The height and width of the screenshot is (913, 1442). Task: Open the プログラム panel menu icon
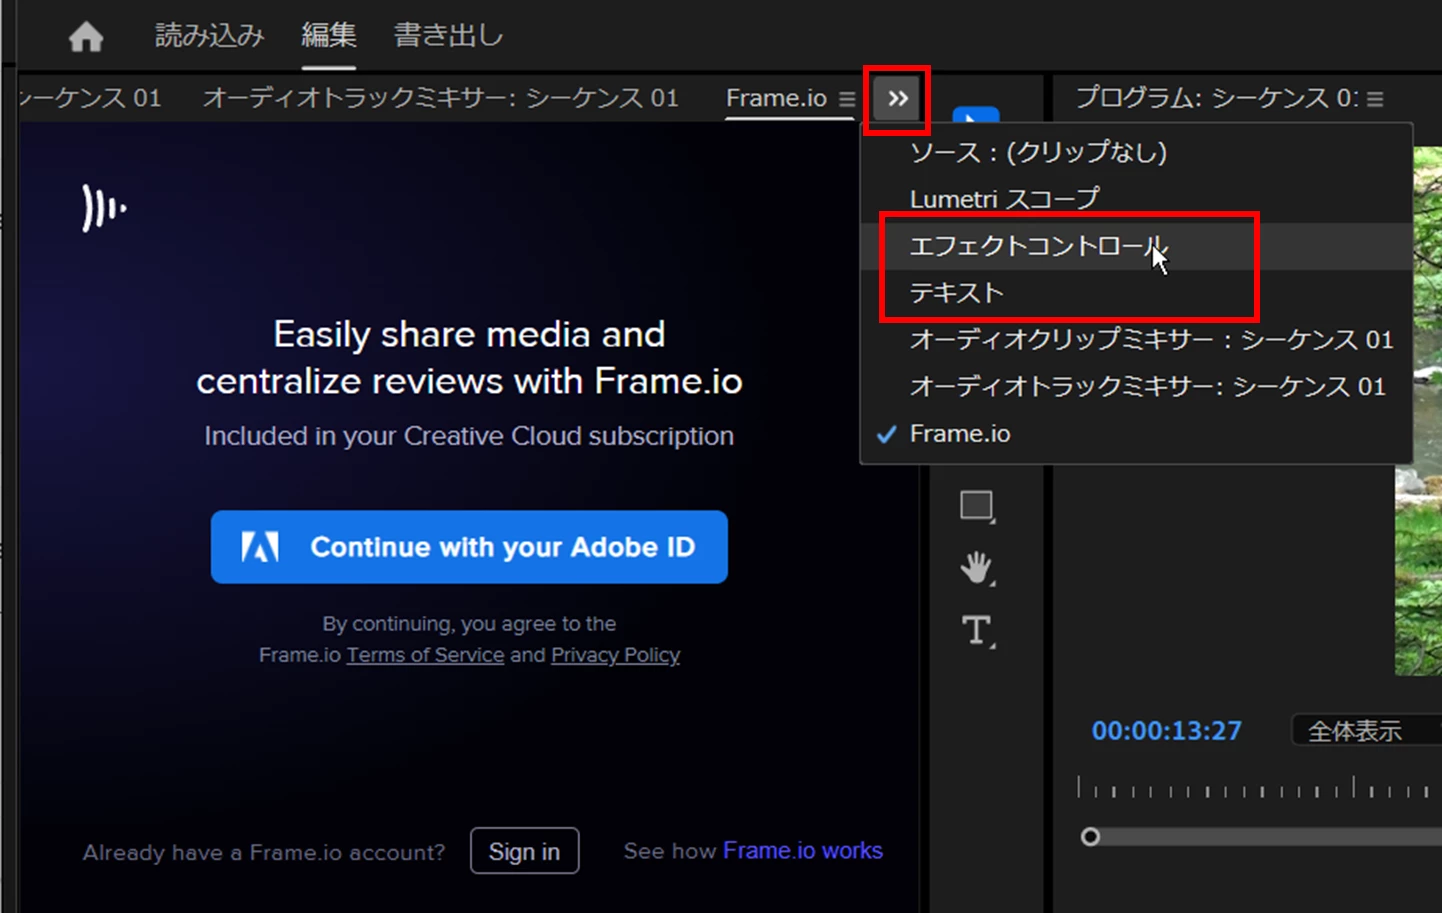[1376, 99]
